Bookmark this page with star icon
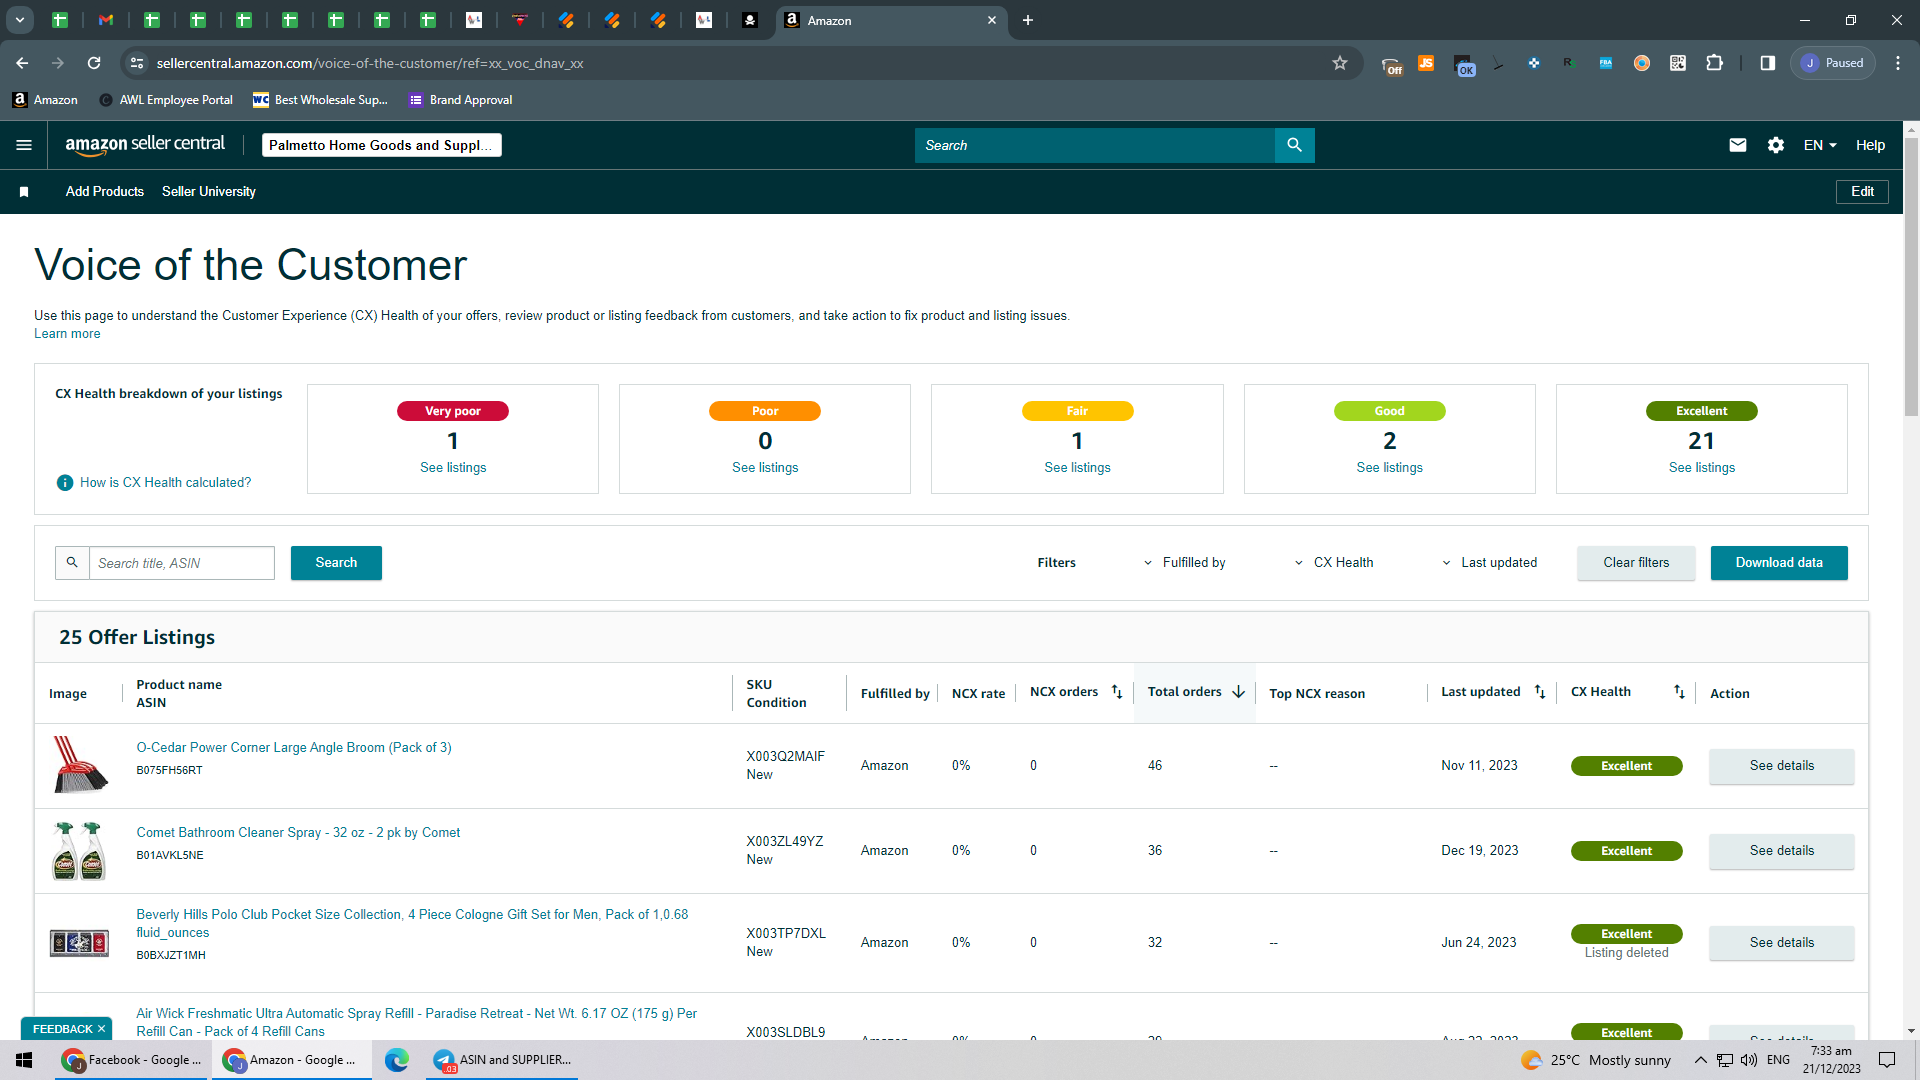 click(x=1340, y=63)
